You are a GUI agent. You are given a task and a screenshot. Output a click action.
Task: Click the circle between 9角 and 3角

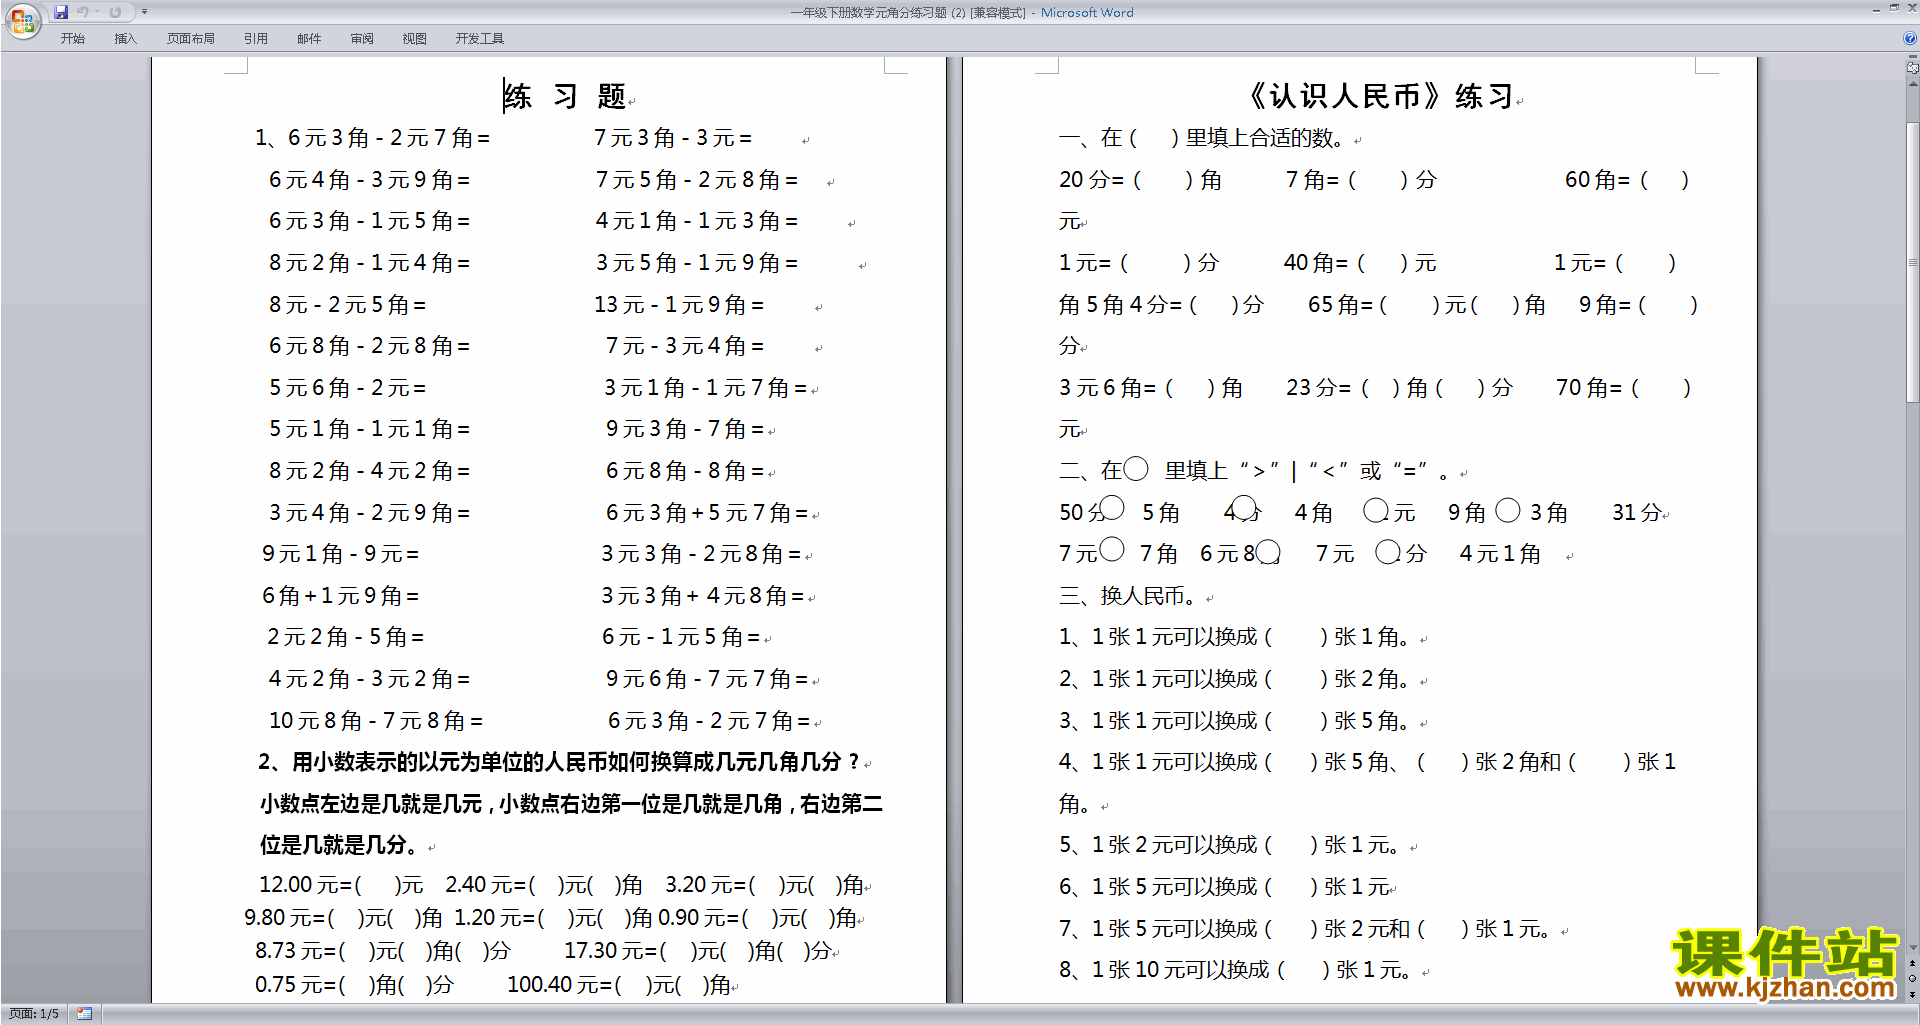[x=1508, y=510]
